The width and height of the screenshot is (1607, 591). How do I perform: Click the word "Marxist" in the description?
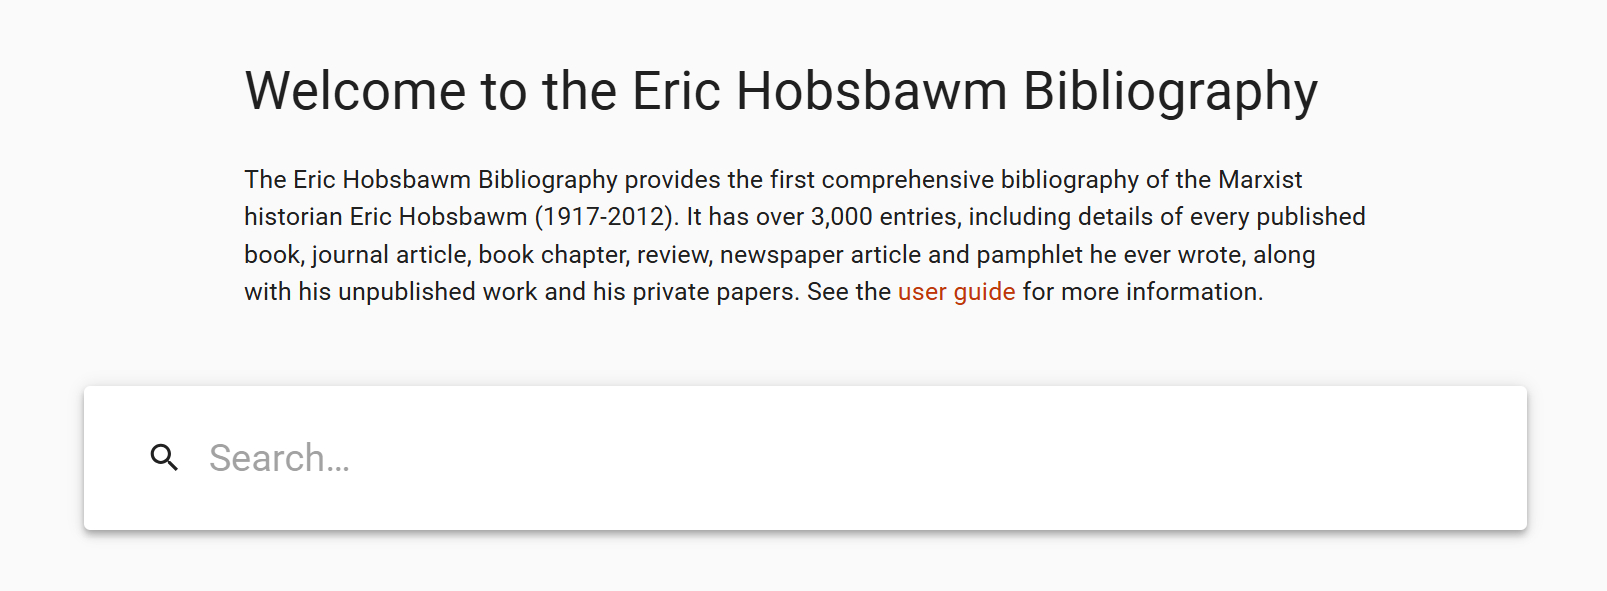click(x=1259, y=180)
